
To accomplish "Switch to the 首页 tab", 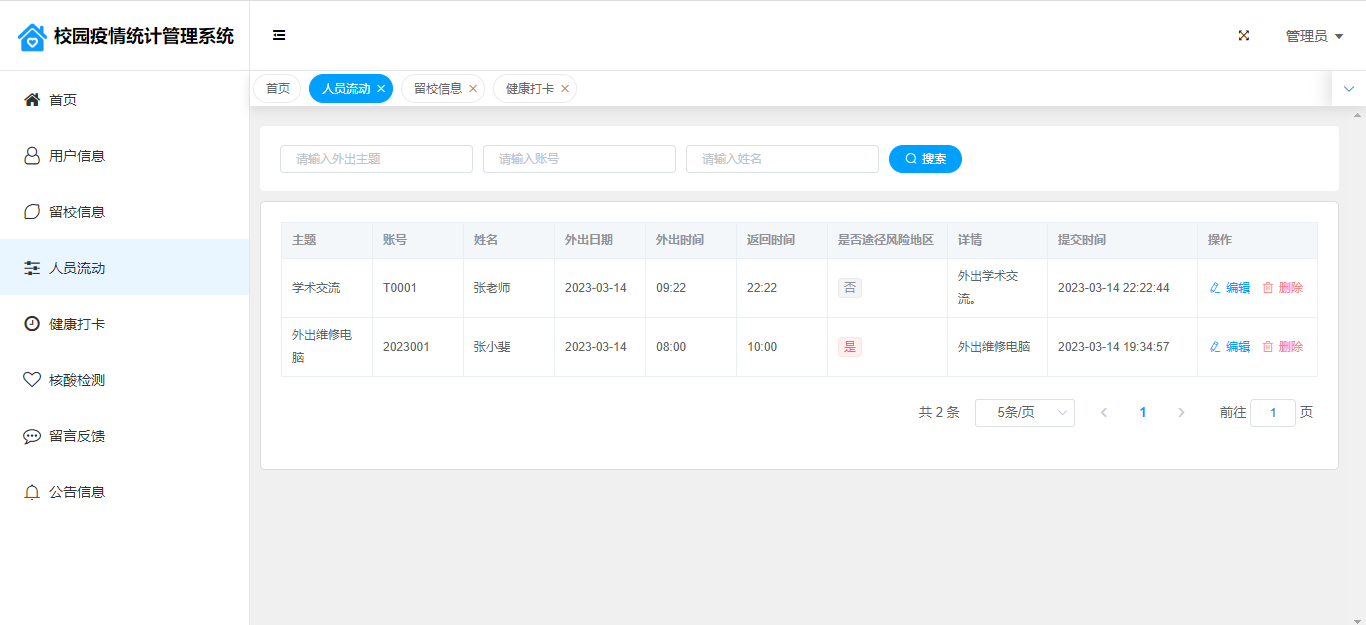I will click(277, 89).
